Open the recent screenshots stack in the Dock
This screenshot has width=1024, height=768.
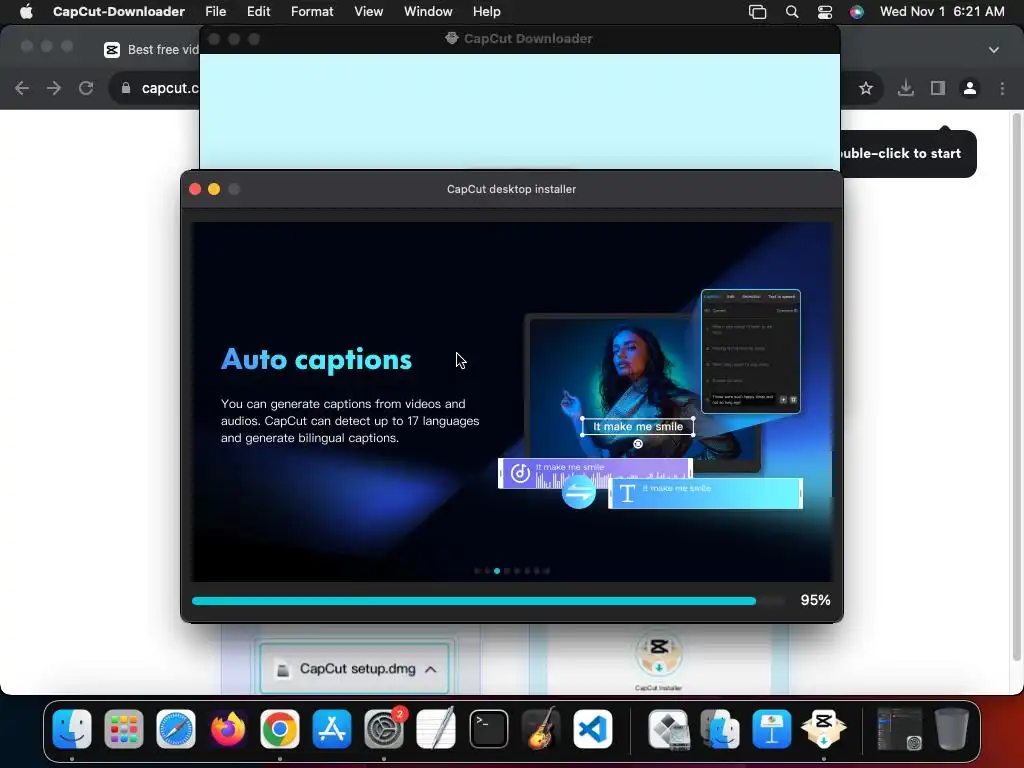pos(899,729)
